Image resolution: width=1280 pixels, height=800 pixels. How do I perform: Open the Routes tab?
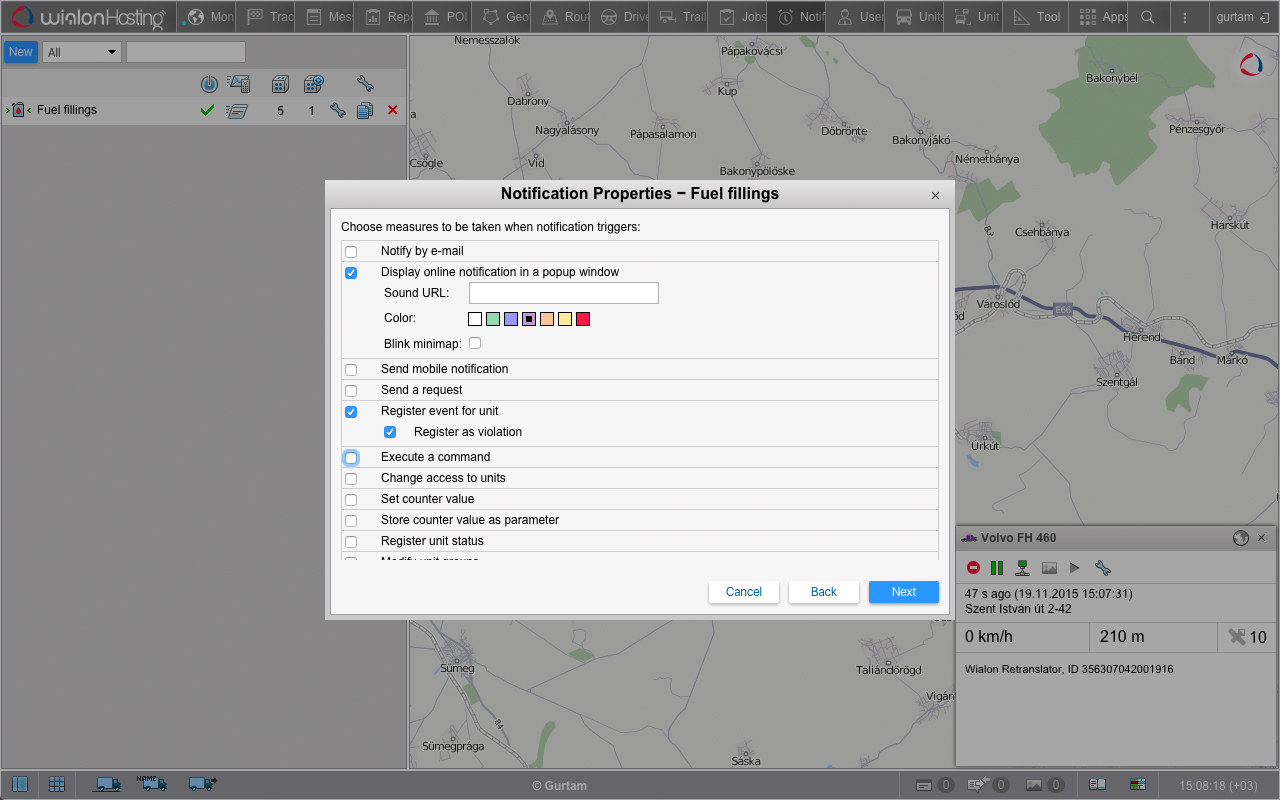[x=562, y=17]
